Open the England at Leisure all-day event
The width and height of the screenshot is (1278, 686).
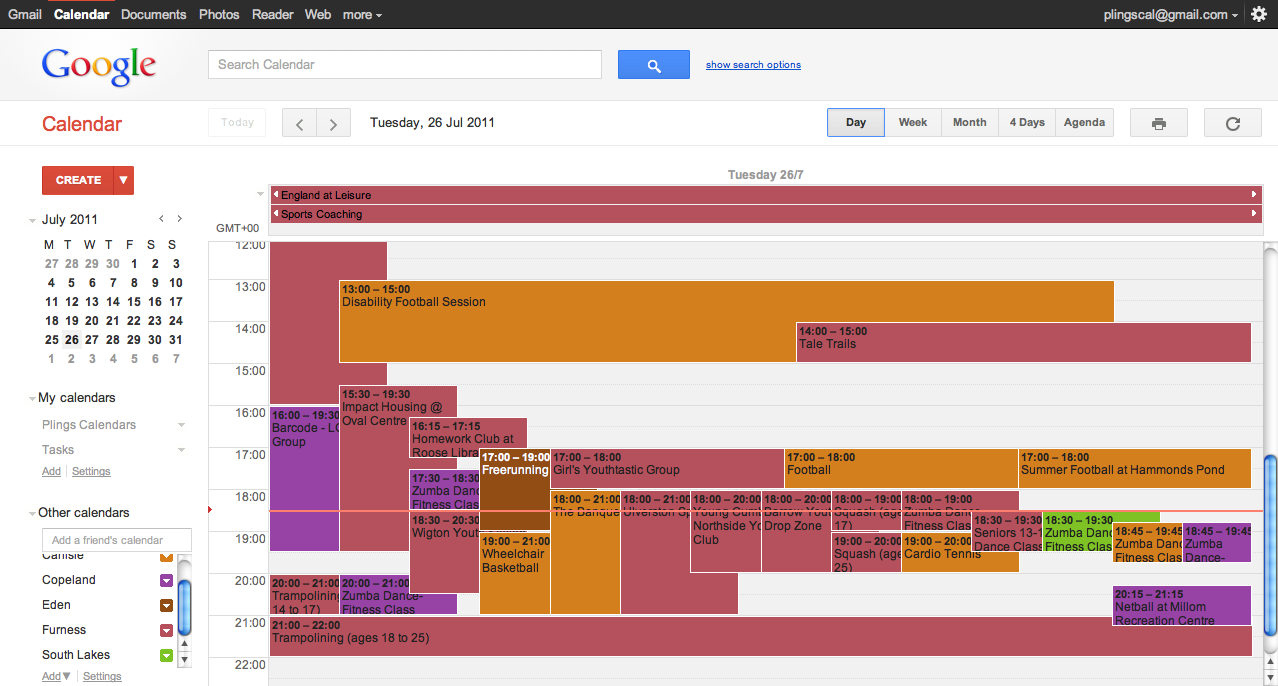[x=765, y=195]
